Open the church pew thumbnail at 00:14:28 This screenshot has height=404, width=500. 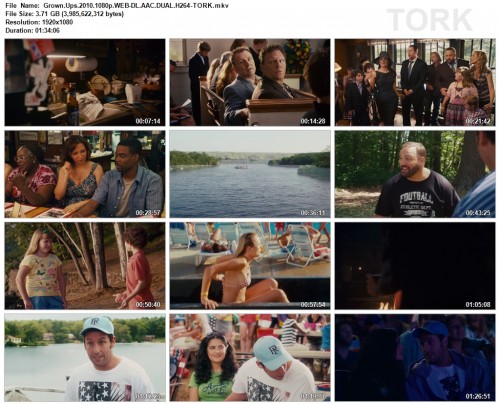pos(250,82)
